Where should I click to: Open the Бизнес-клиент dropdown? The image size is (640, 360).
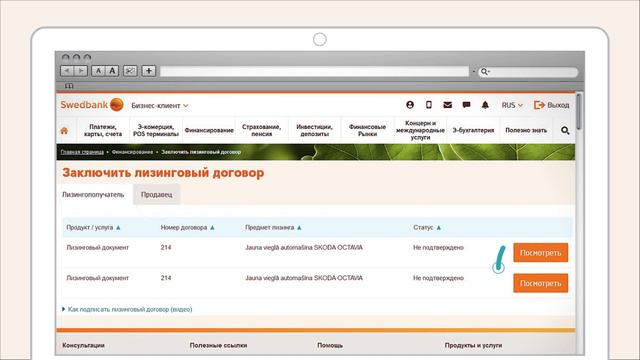click(160, 105)
